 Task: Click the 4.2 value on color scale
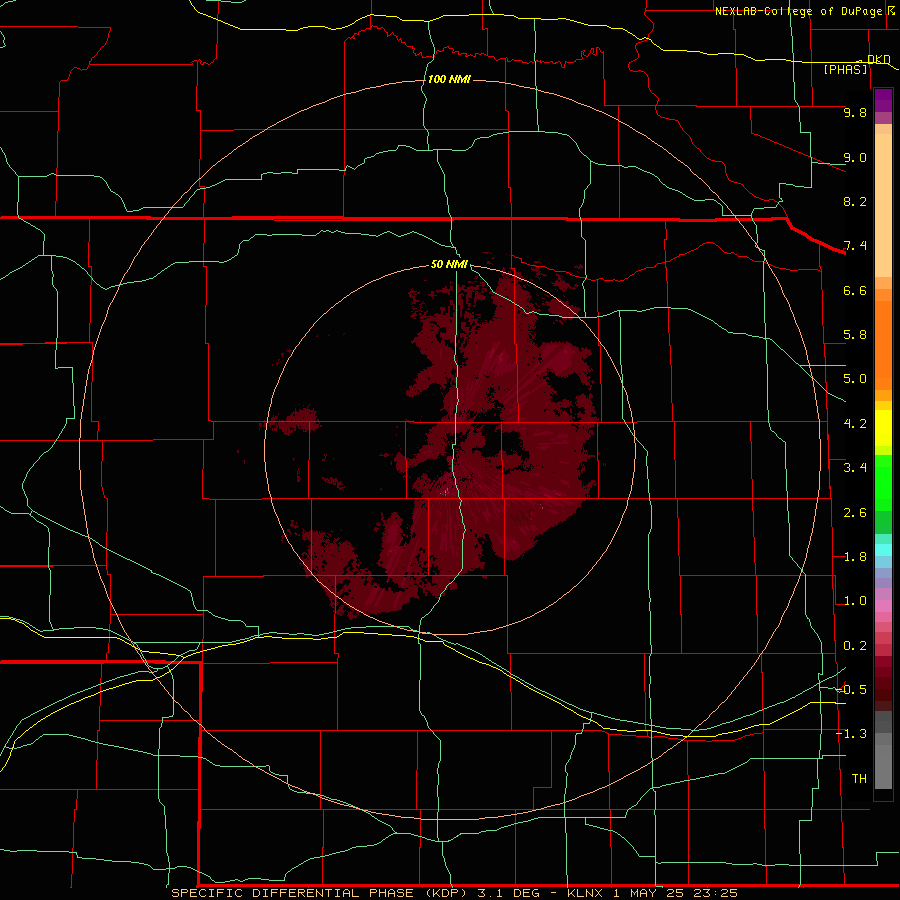point(855,424)
